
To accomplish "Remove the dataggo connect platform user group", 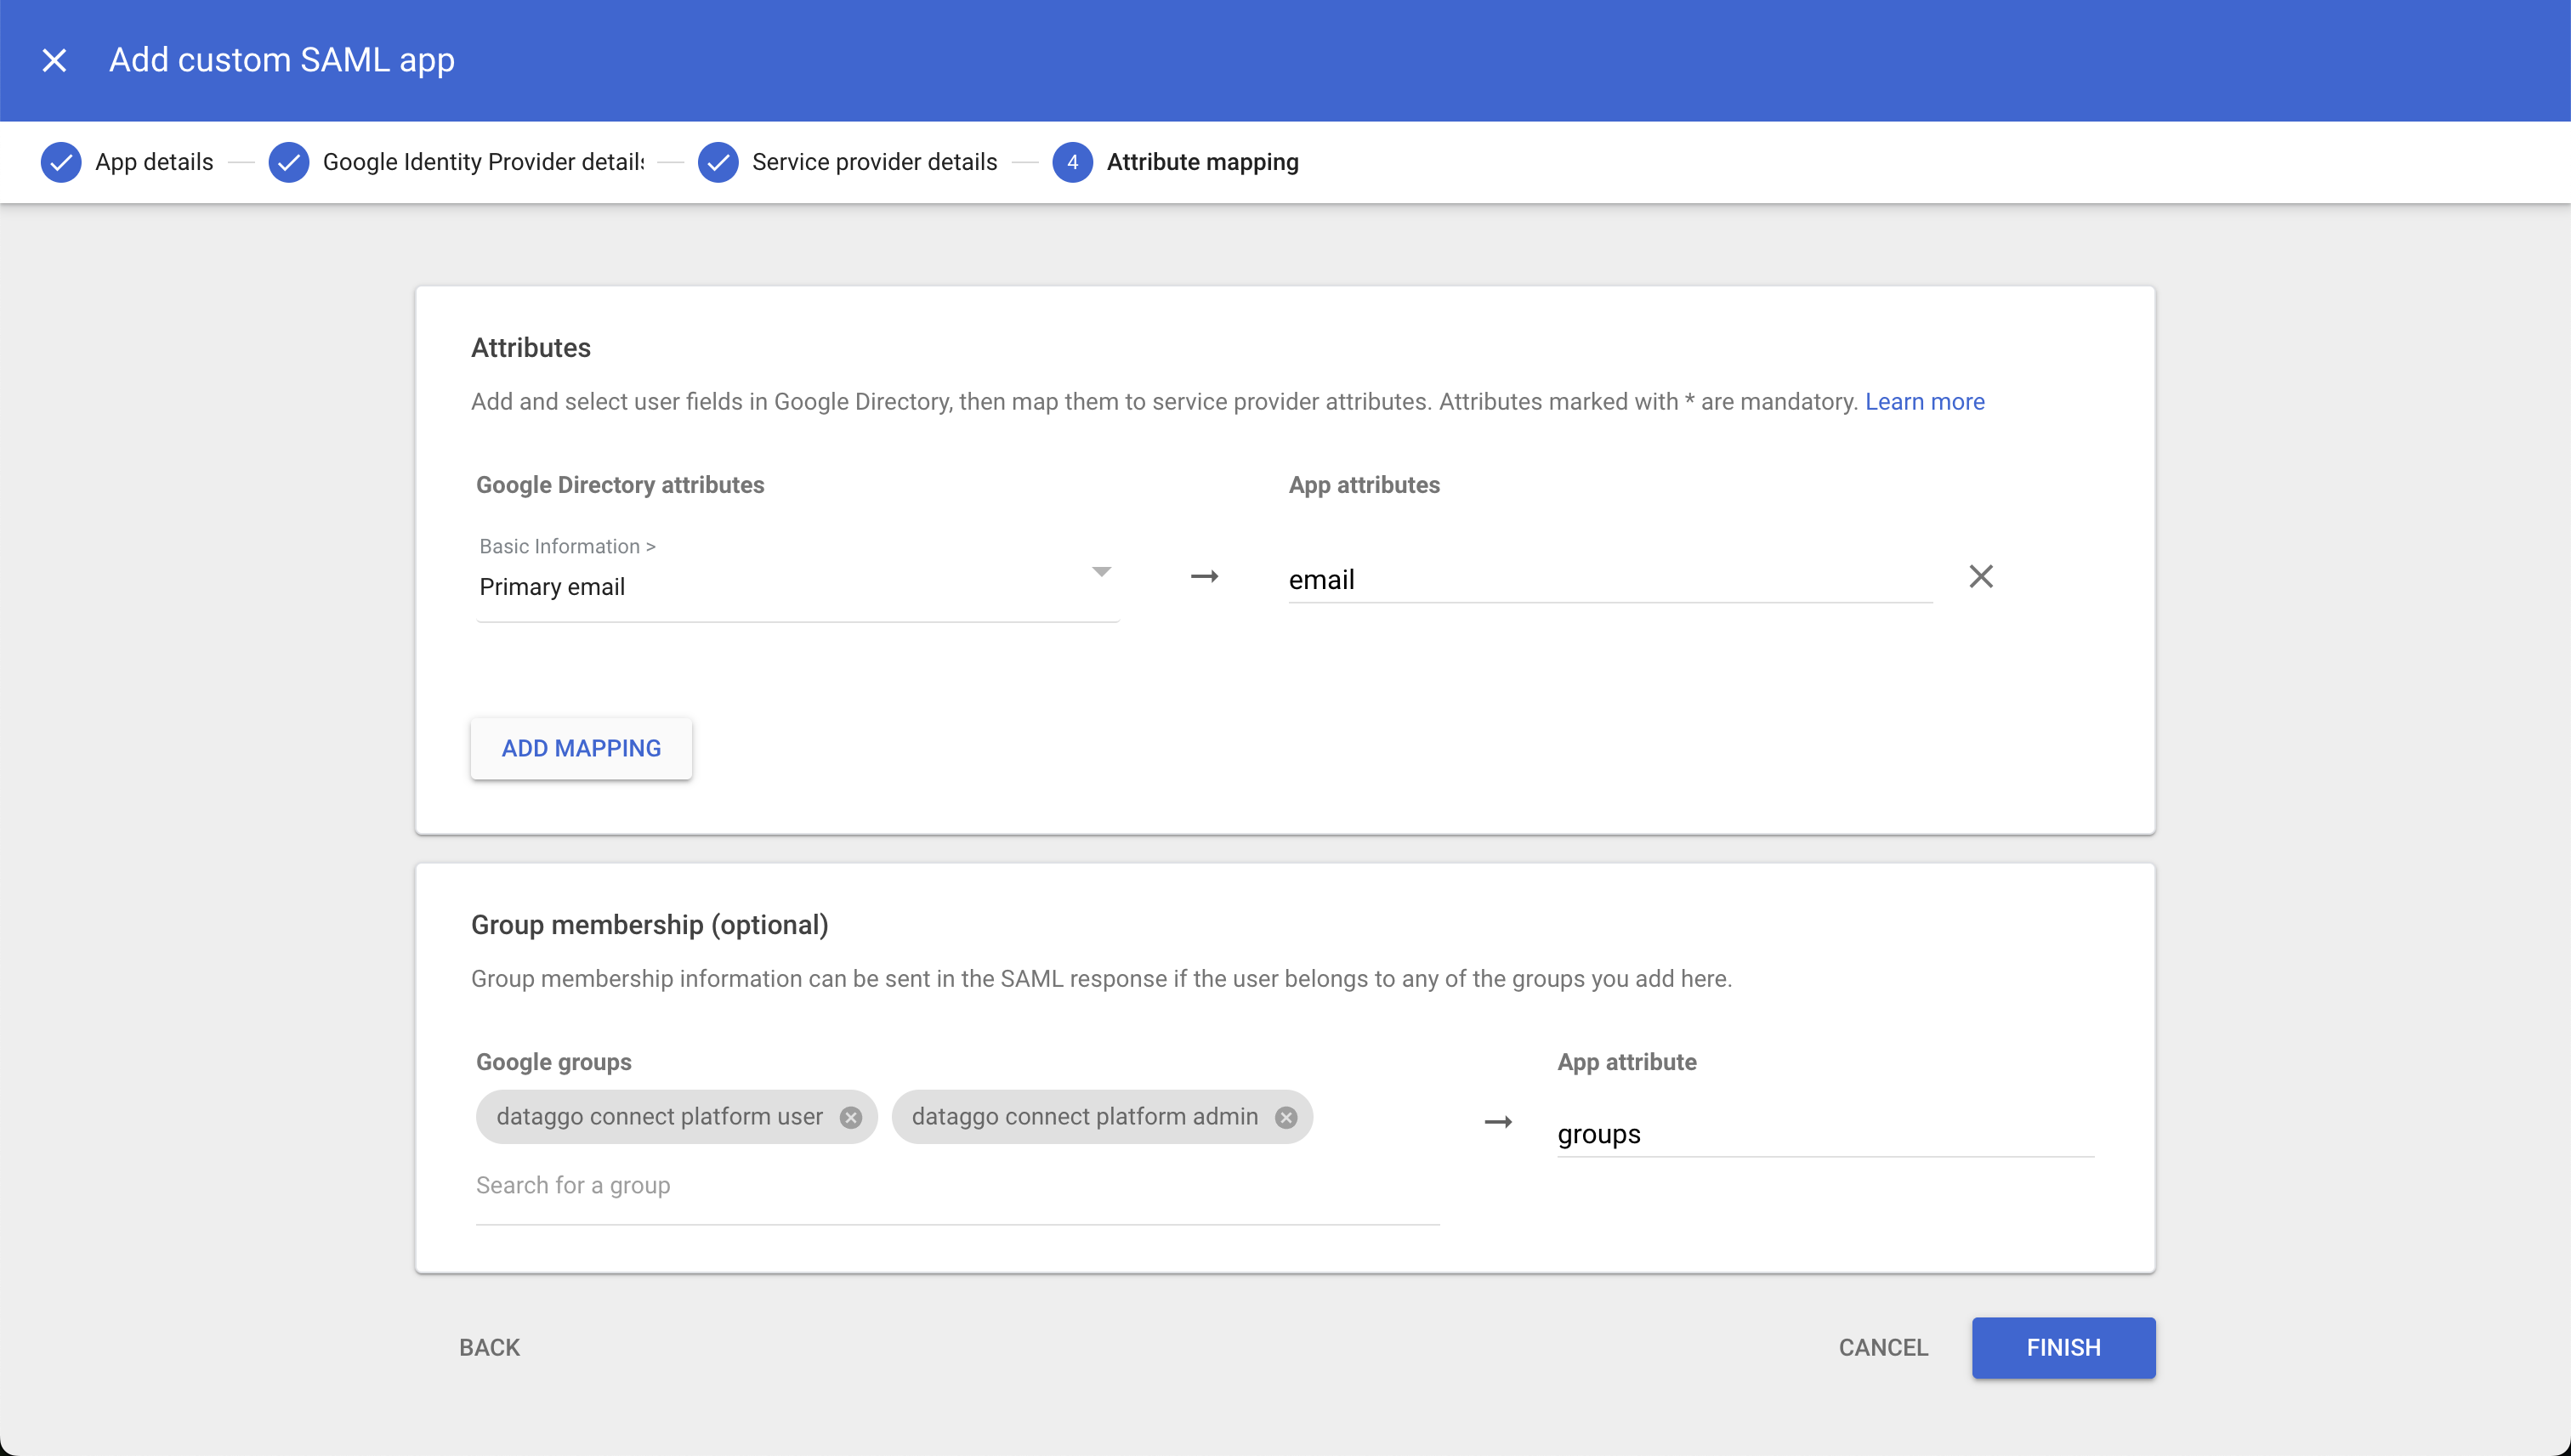I will pos(851,1117).
